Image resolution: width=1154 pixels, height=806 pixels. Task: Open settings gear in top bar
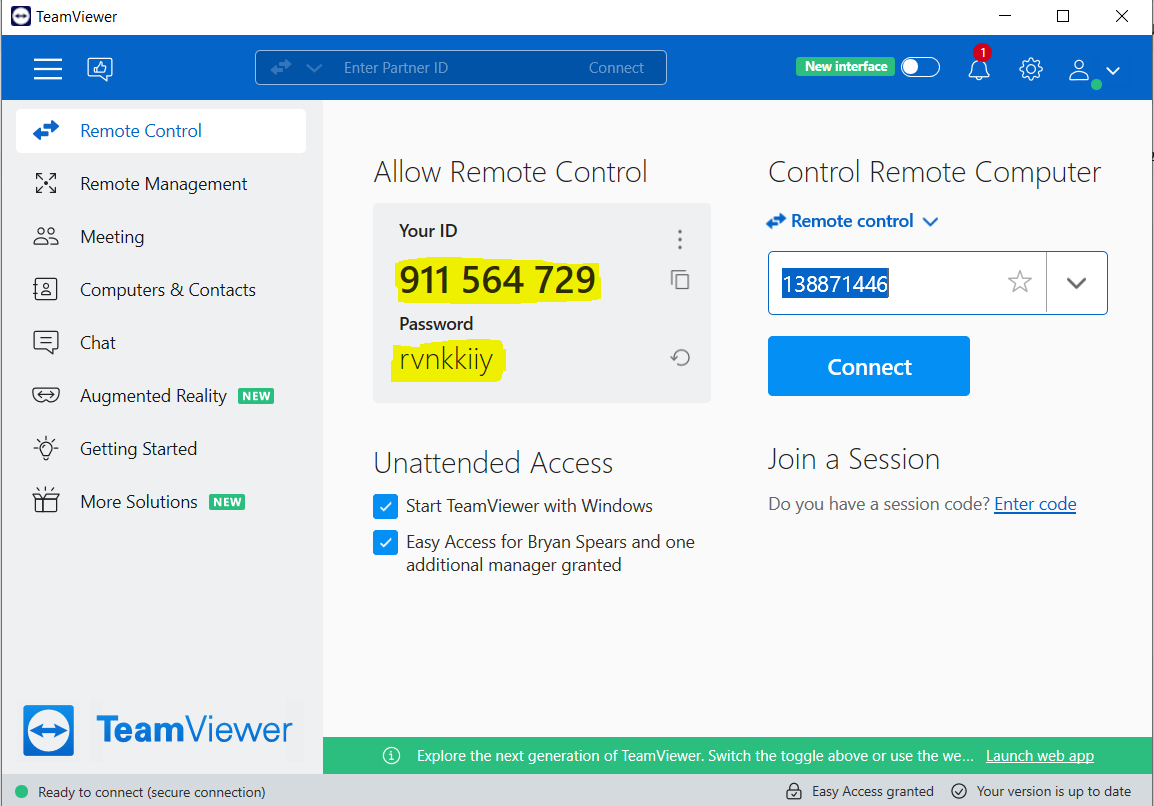[x=1030, y=69]
